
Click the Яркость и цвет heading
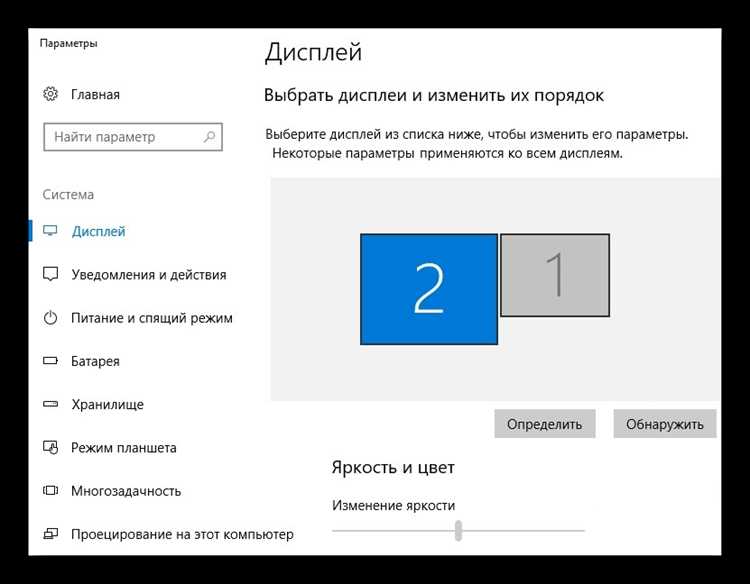click(x=393, y=467)
